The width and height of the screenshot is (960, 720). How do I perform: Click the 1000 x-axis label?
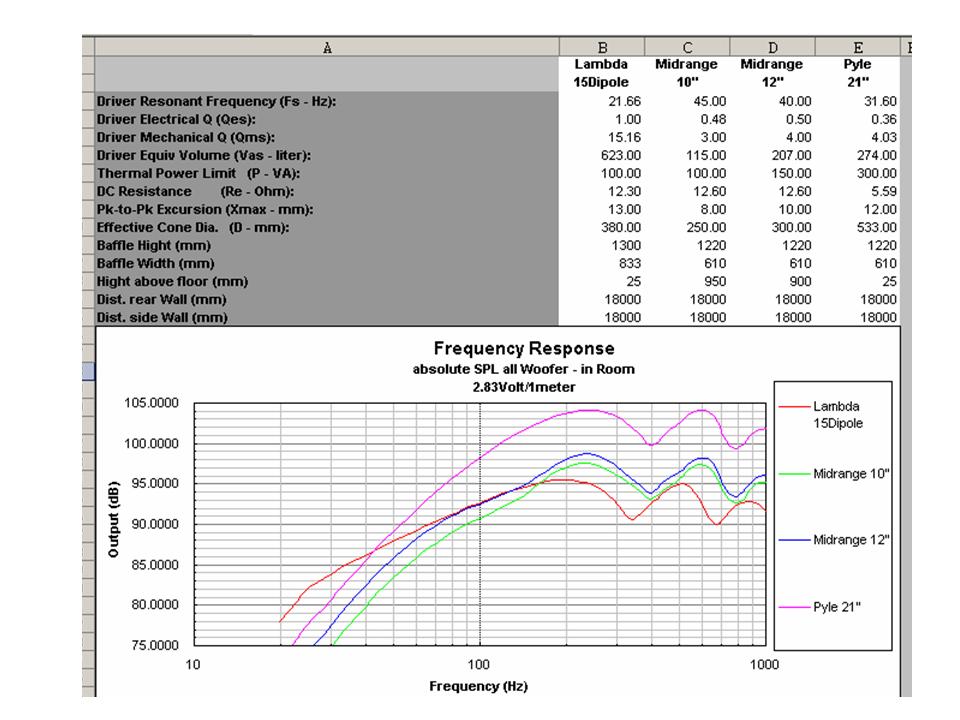point(764,664)
